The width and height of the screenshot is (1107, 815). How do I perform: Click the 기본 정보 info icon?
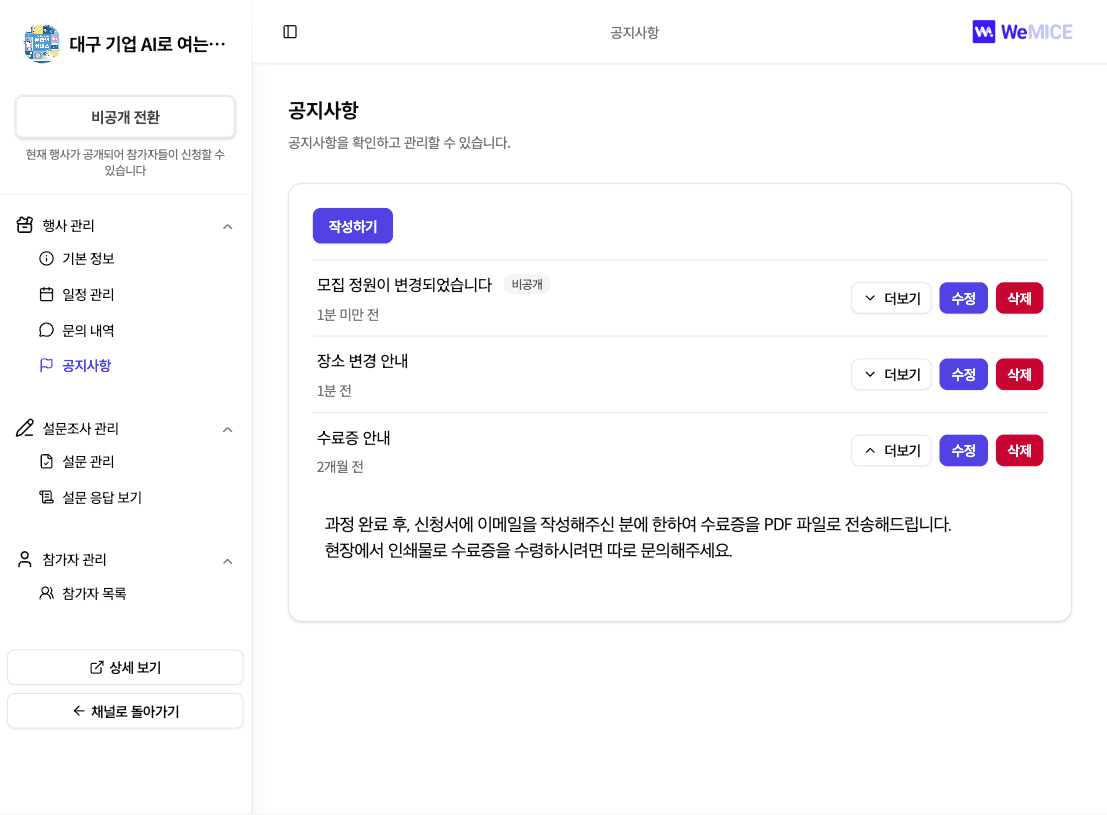coord(47,258)
